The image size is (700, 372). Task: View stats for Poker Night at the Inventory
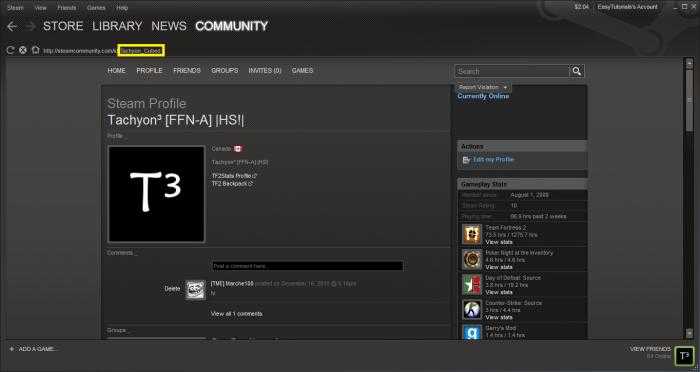point(499,267)
